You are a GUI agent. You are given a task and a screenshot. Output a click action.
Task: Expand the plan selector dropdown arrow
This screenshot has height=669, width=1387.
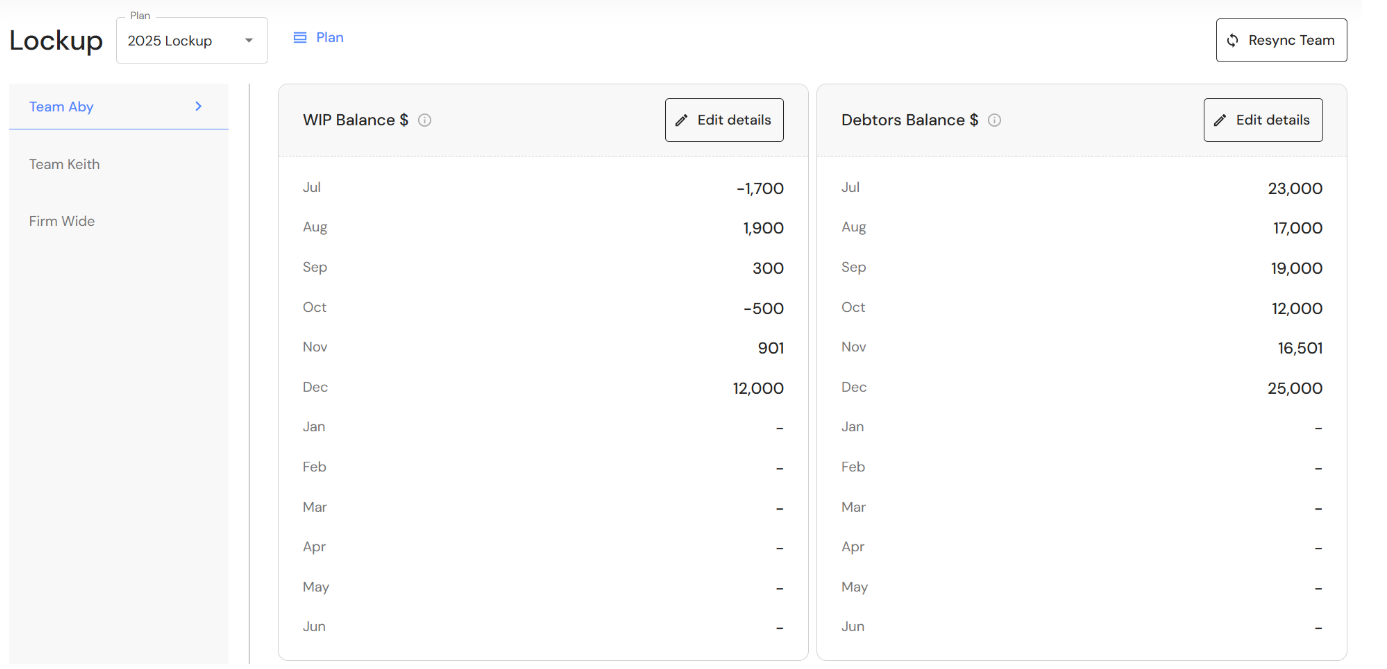click(x=249, y=41)
